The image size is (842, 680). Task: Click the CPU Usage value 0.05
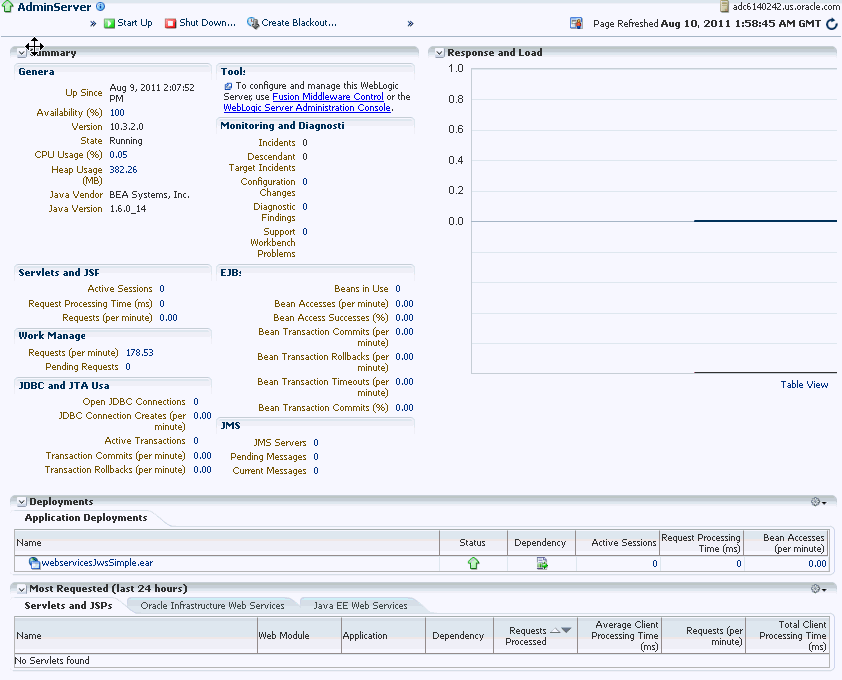[118, 155]
